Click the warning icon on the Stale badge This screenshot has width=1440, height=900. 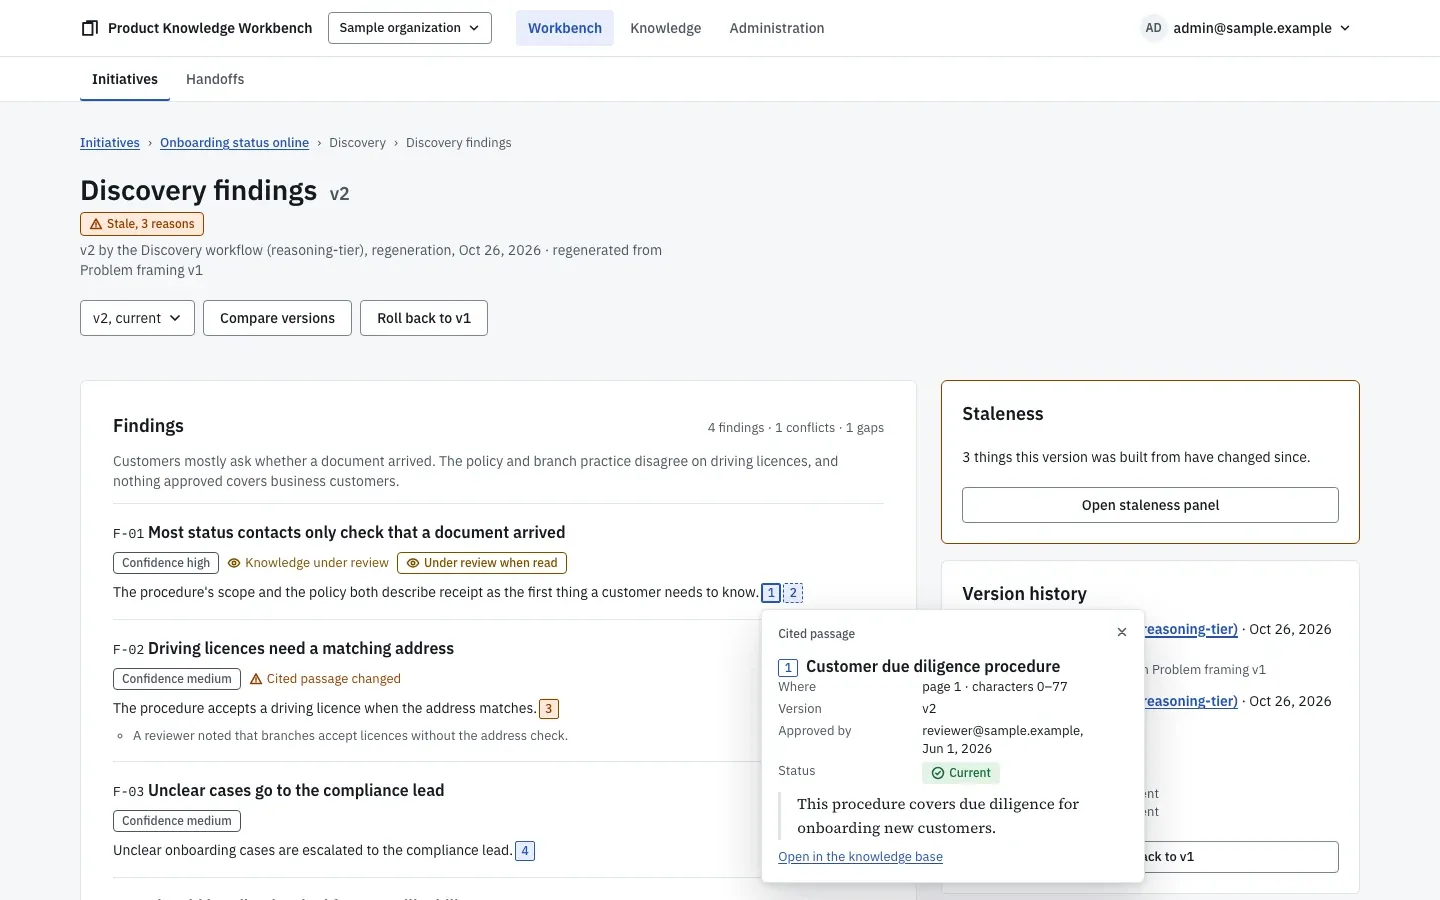96,224
